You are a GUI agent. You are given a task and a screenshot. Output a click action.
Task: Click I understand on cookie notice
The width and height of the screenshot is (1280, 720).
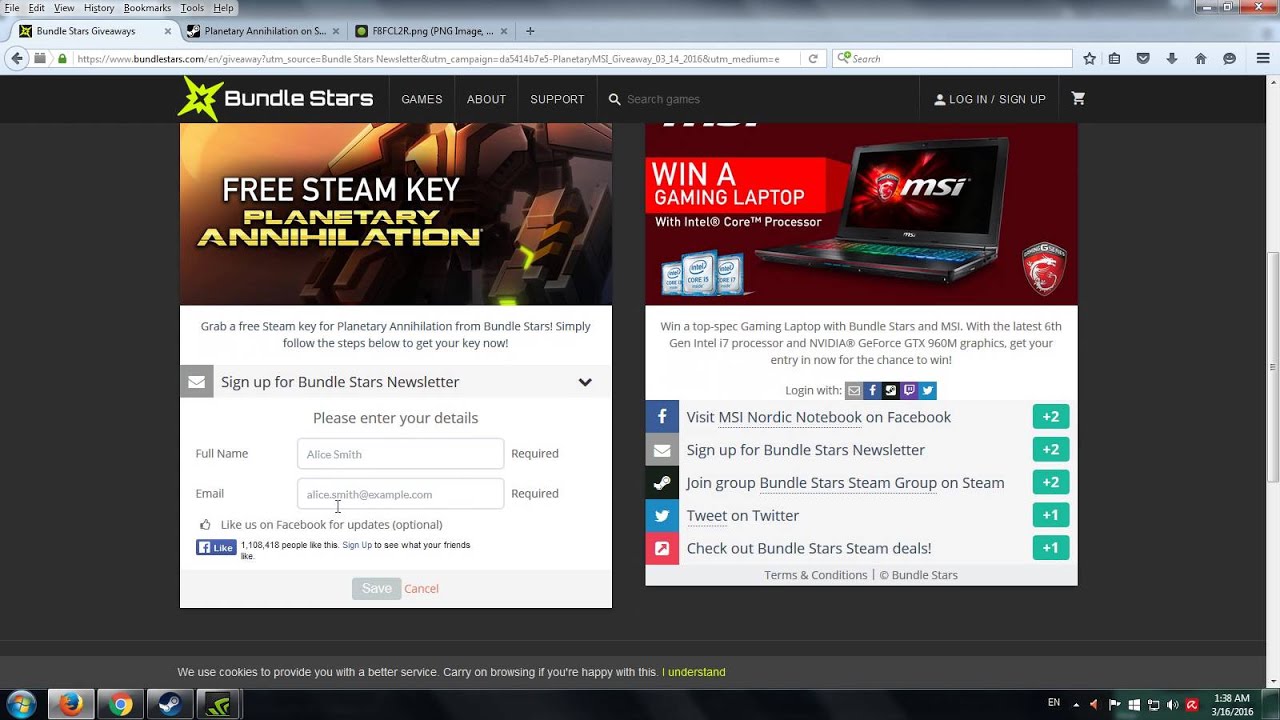pos(693,672)
